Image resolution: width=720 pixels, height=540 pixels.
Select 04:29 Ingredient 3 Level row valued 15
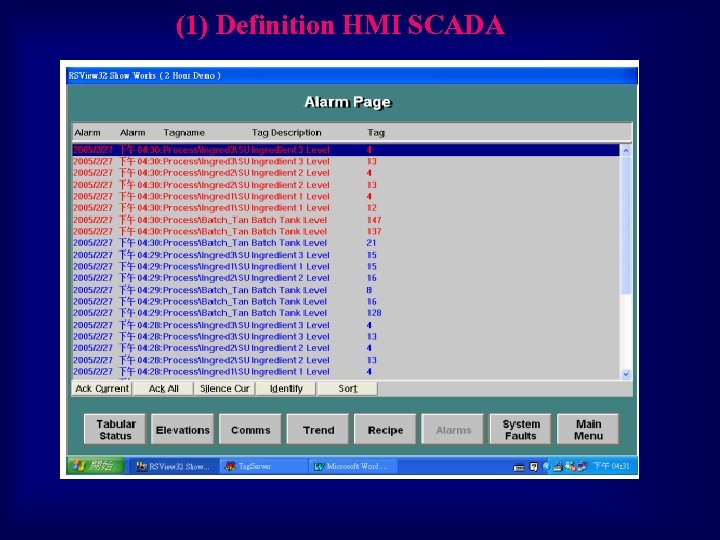tap(346, 255)
